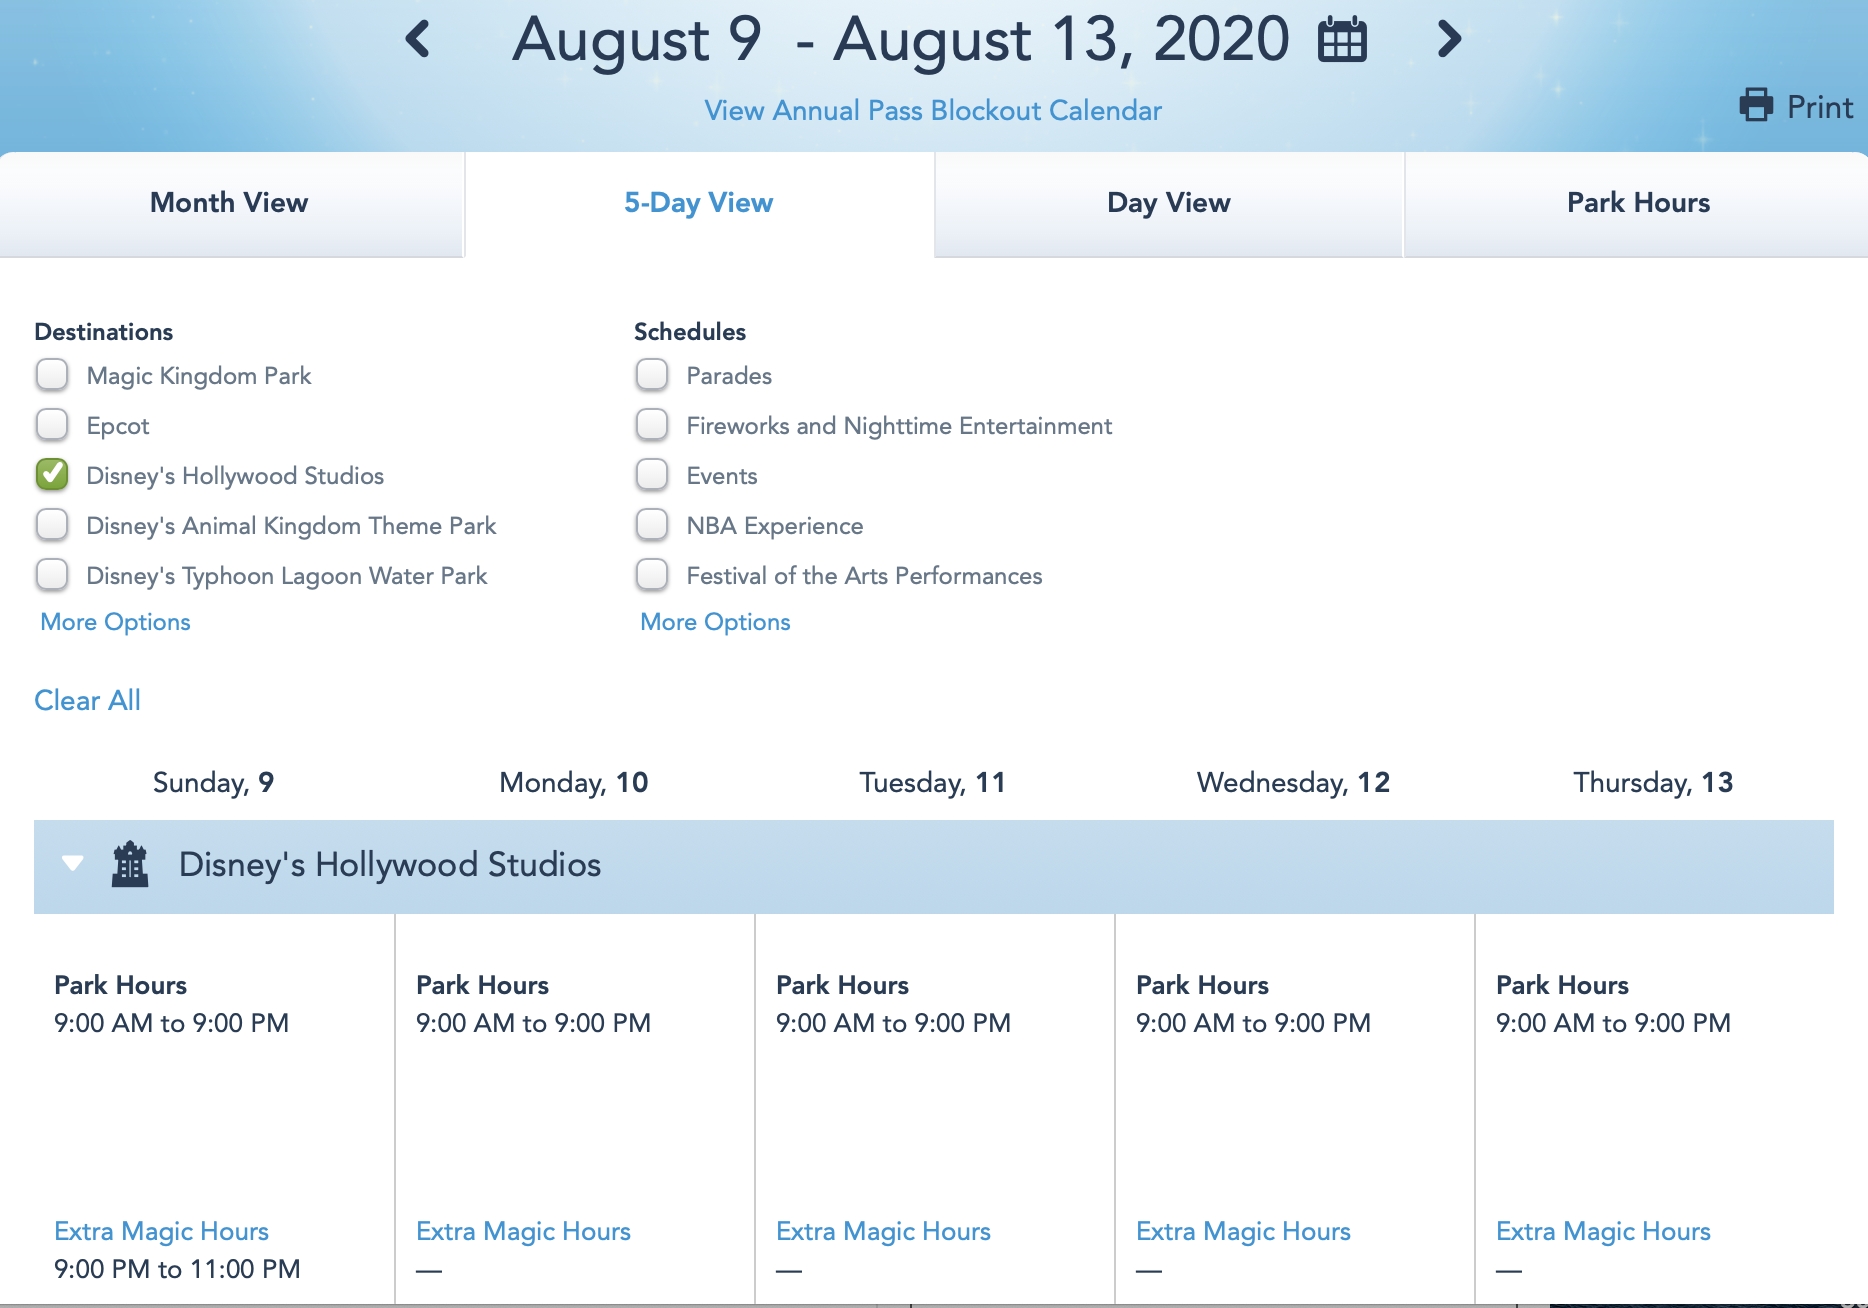
Task: Check Magic Kingdom Park checkbox
Action: 52,375
